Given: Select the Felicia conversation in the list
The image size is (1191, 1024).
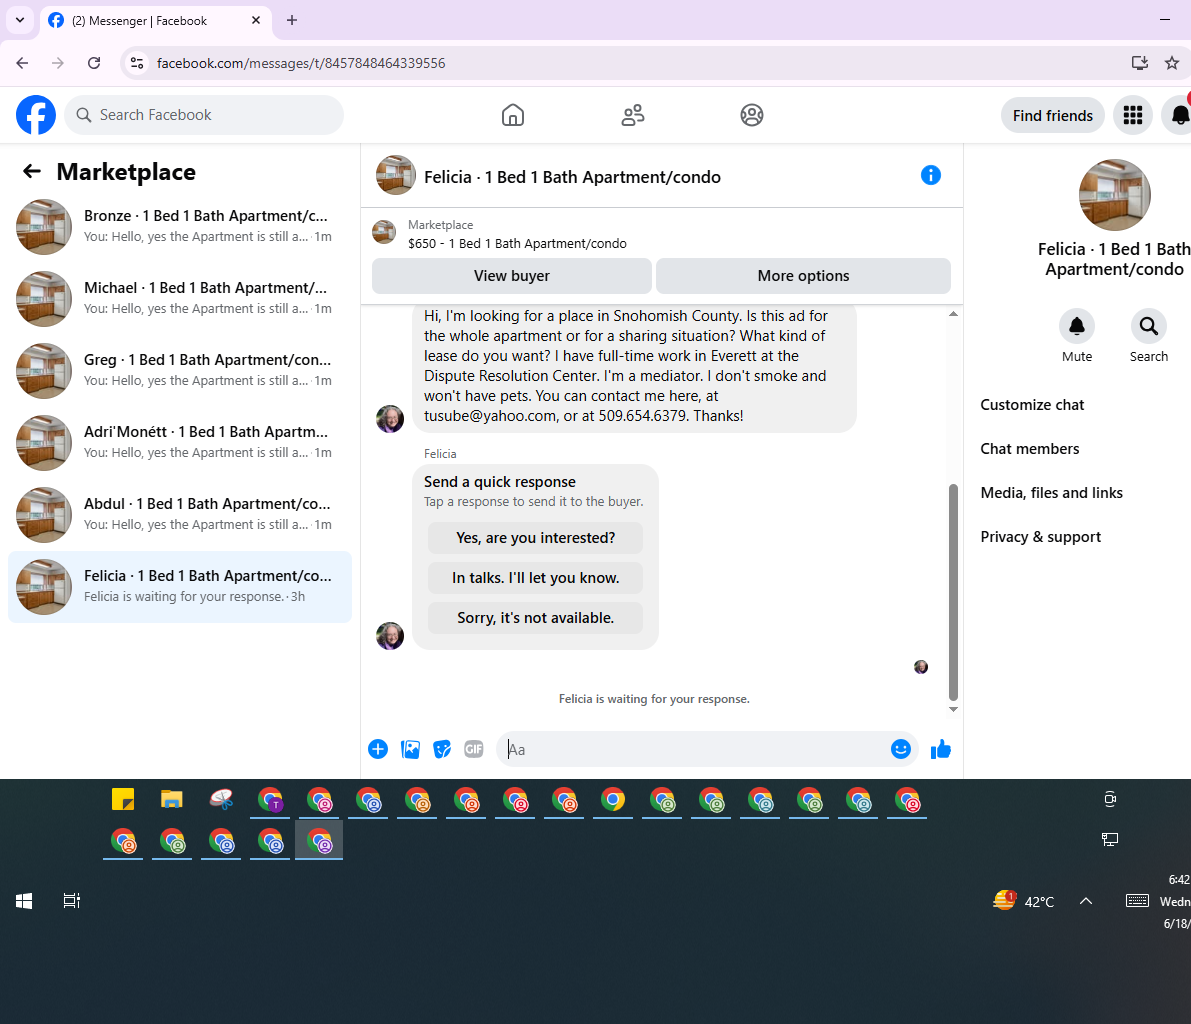Looking at the screenshot, I should (x=180, y=587).
